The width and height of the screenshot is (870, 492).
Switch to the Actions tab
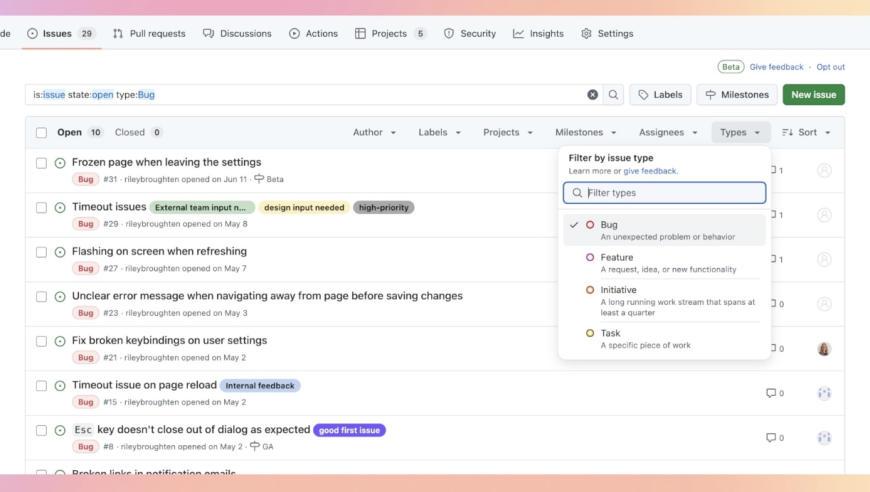tap(313, 34)
